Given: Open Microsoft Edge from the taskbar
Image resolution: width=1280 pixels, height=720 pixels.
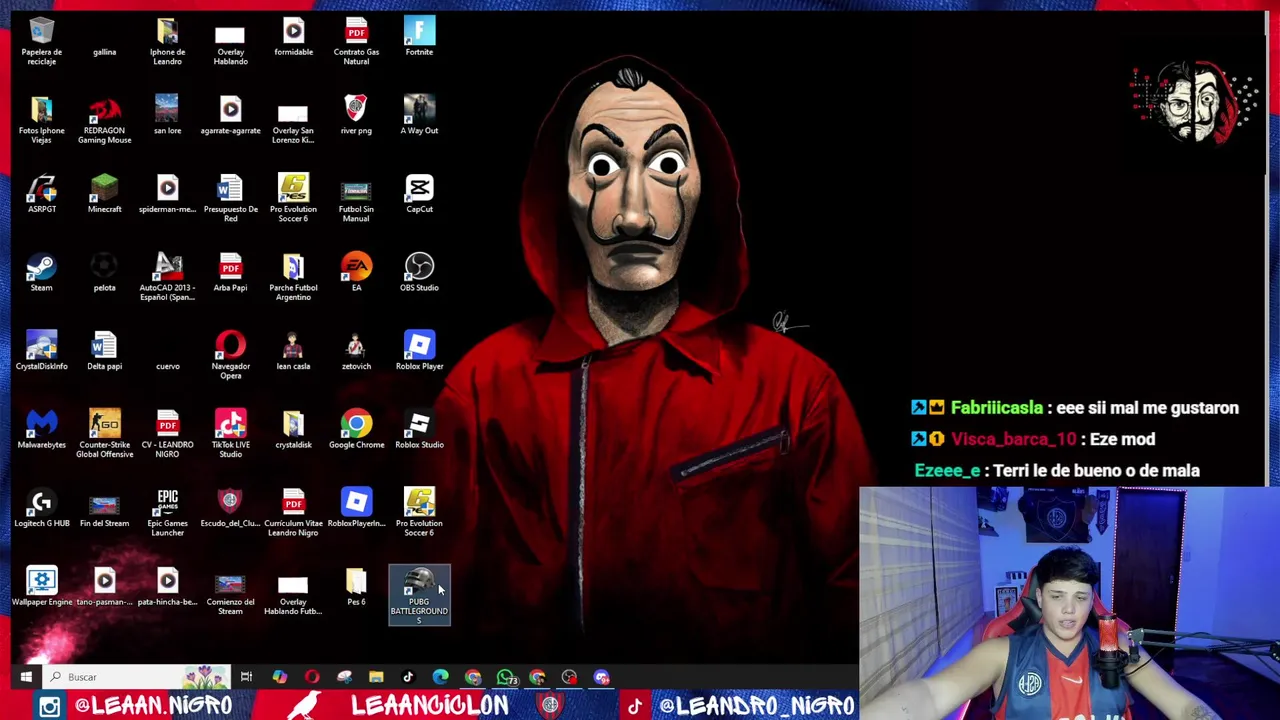Looking at the screenshot, I should pos(440,677).
